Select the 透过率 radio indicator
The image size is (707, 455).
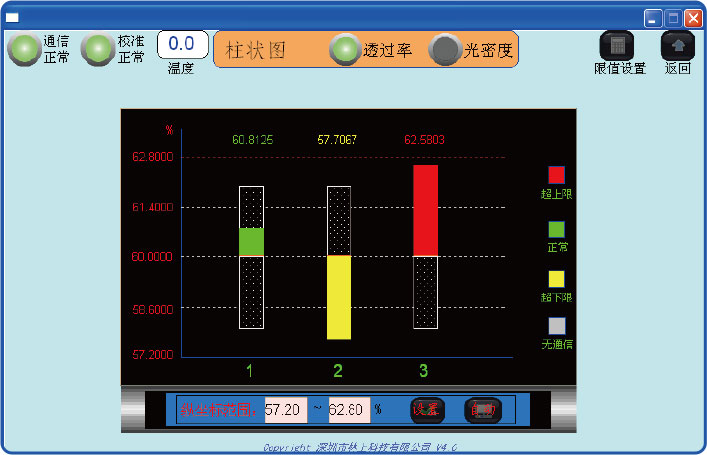(346, 49)
